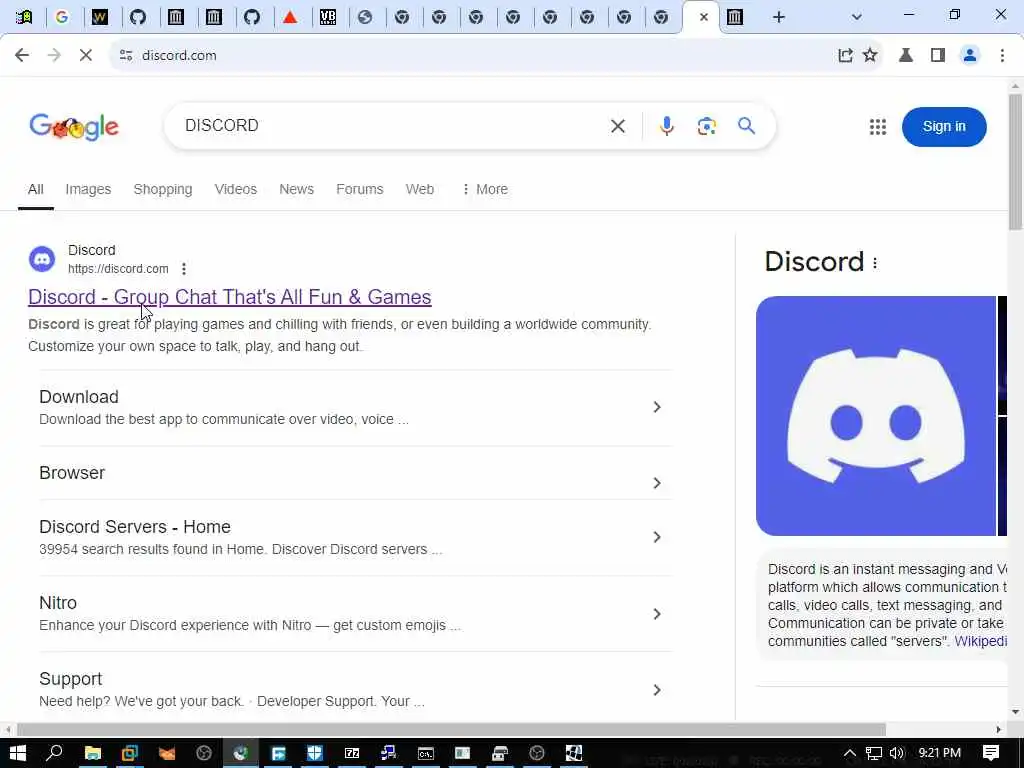Open the Chrome profile avatar

970,56
